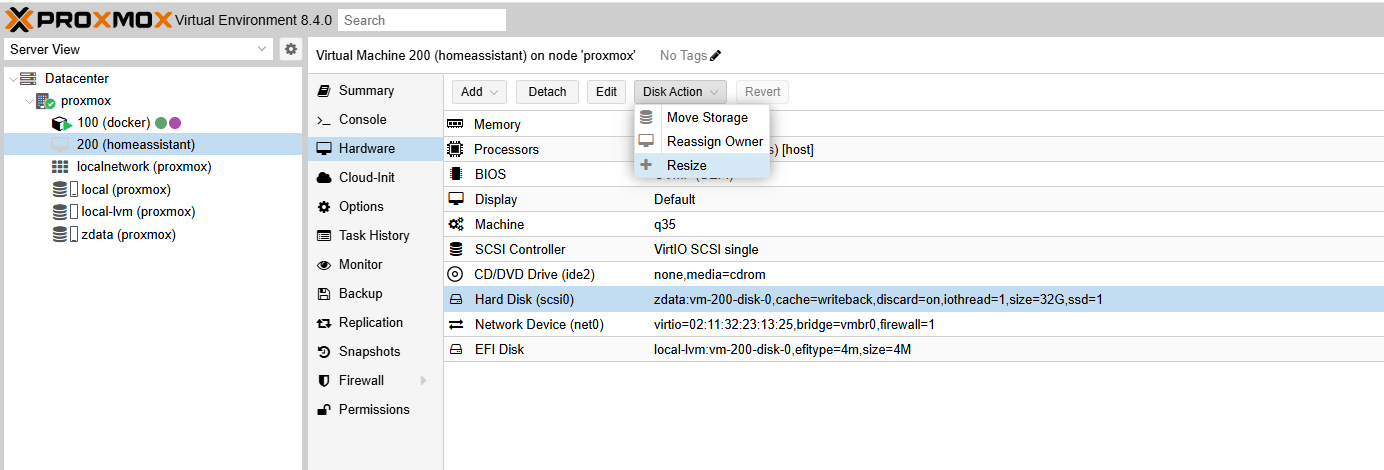Screen dimensions: 1384x470
Task: Select the zdata storage in tree
Action: click(x=128, y=235)
